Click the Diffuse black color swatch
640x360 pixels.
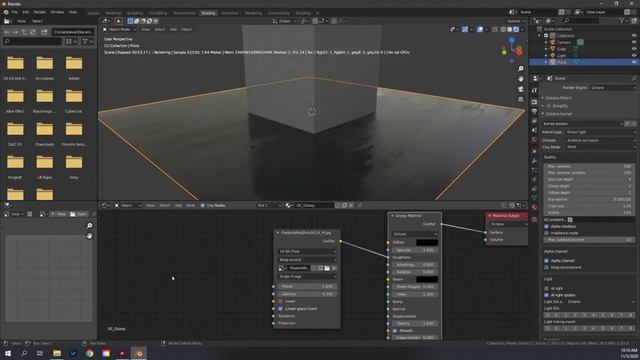coord(427,242)
